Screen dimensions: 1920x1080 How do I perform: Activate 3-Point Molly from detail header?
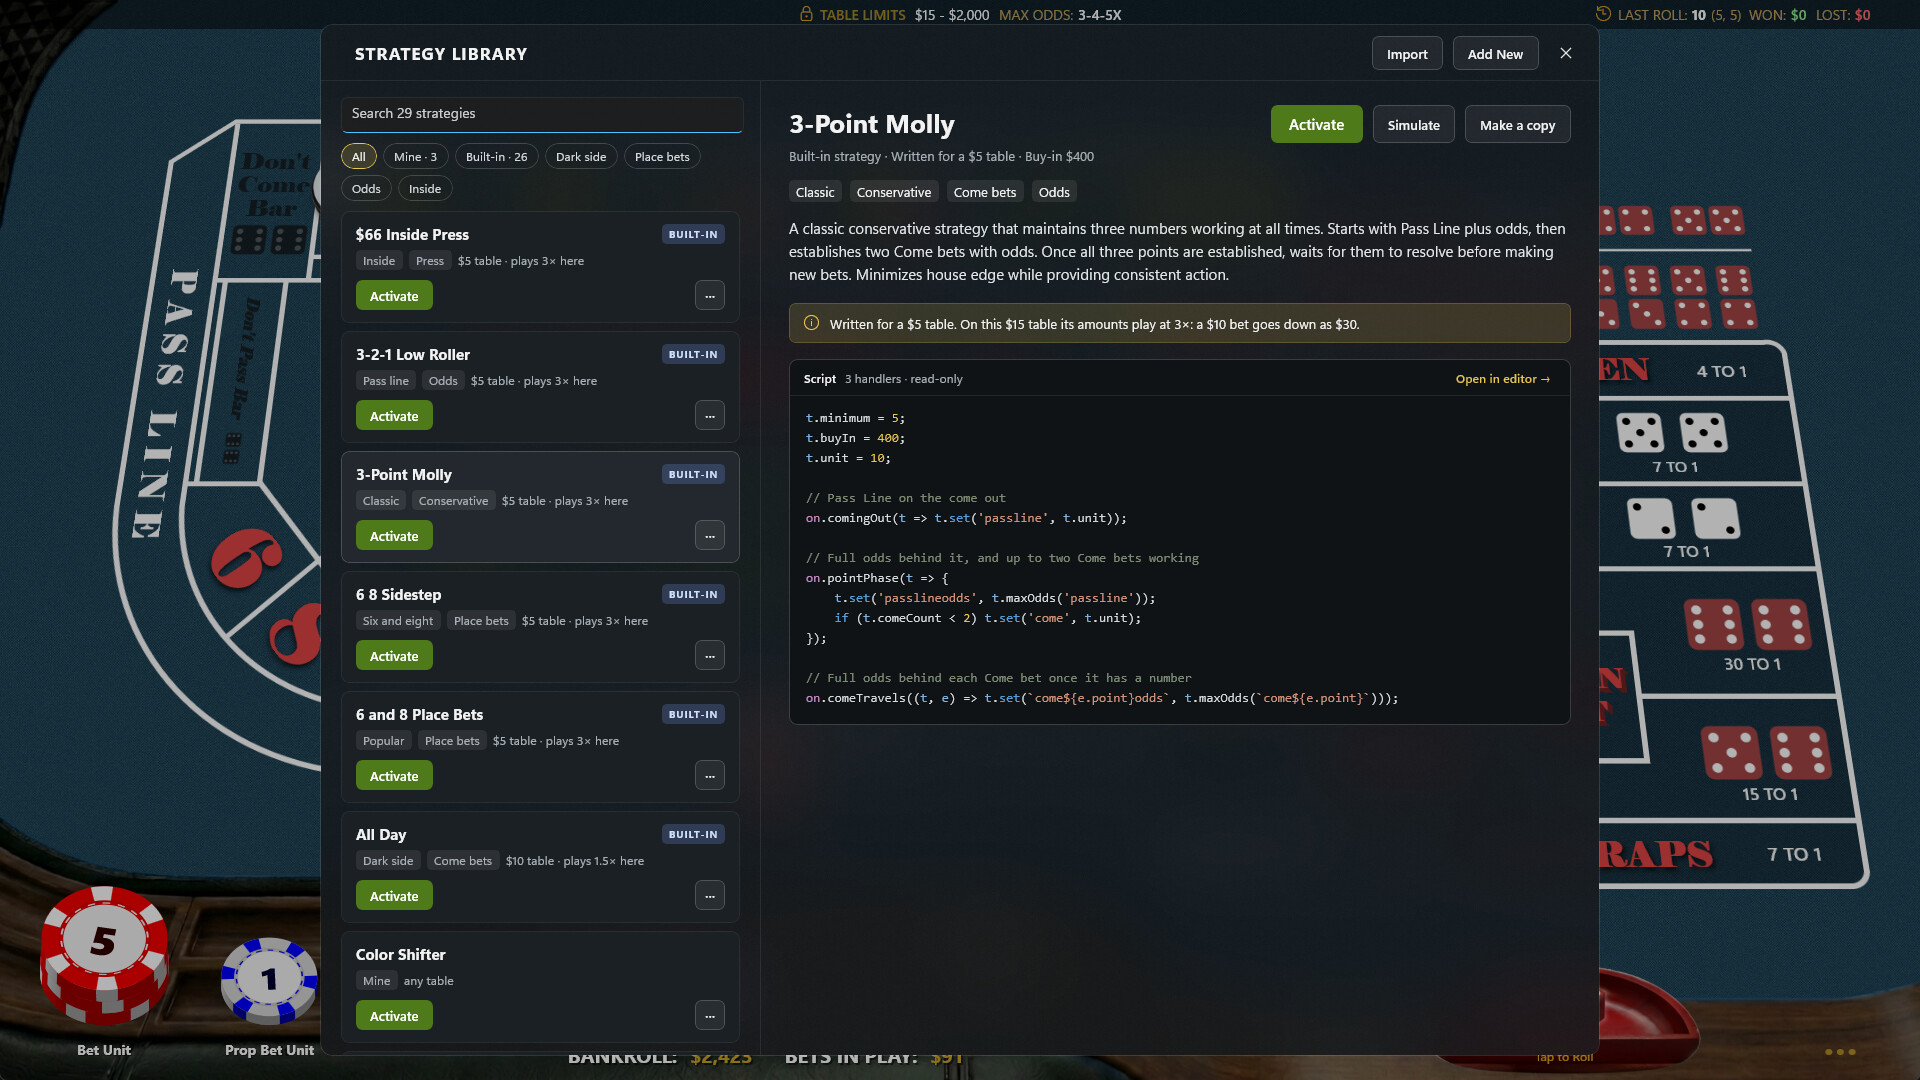click(x=1316, y=125)
